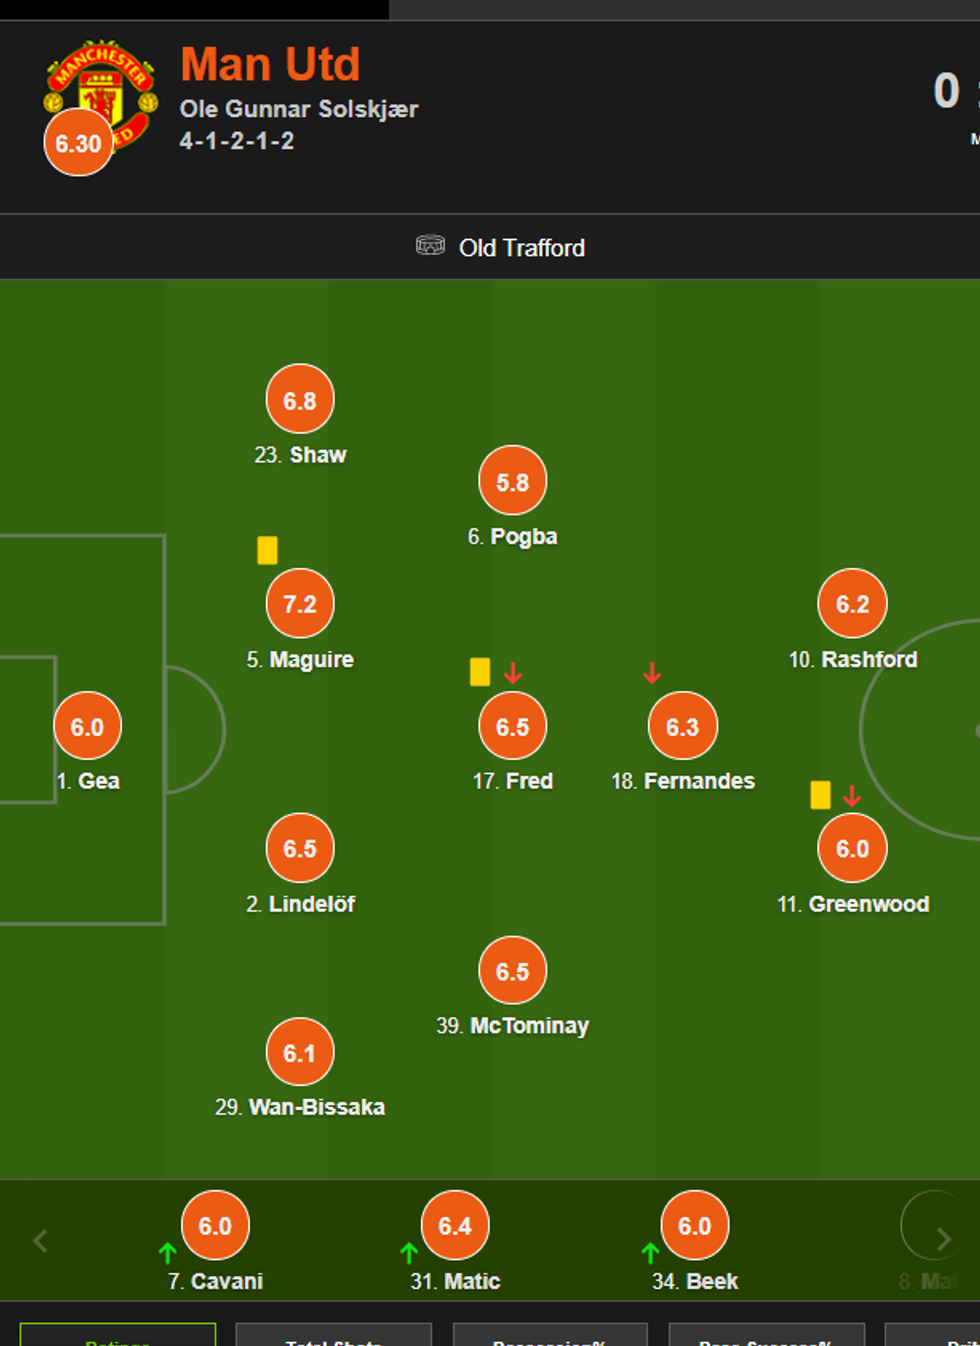This screenshot has width=980, height=1346.
Task: Open substitute Cavani's rating badge
Action: click(x=215, y=1226)
